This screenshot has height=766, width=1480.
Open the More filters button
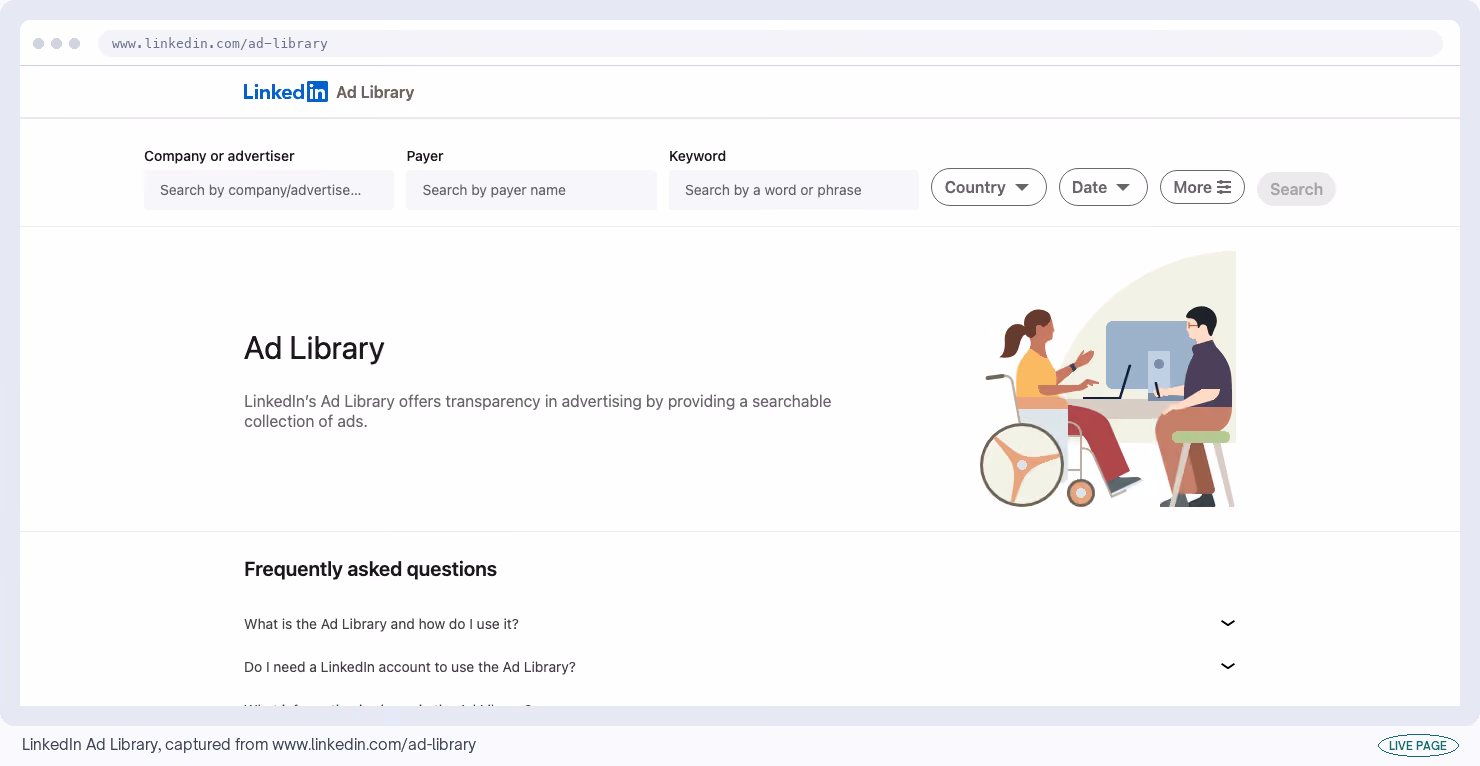click(x=1202, y=187)
